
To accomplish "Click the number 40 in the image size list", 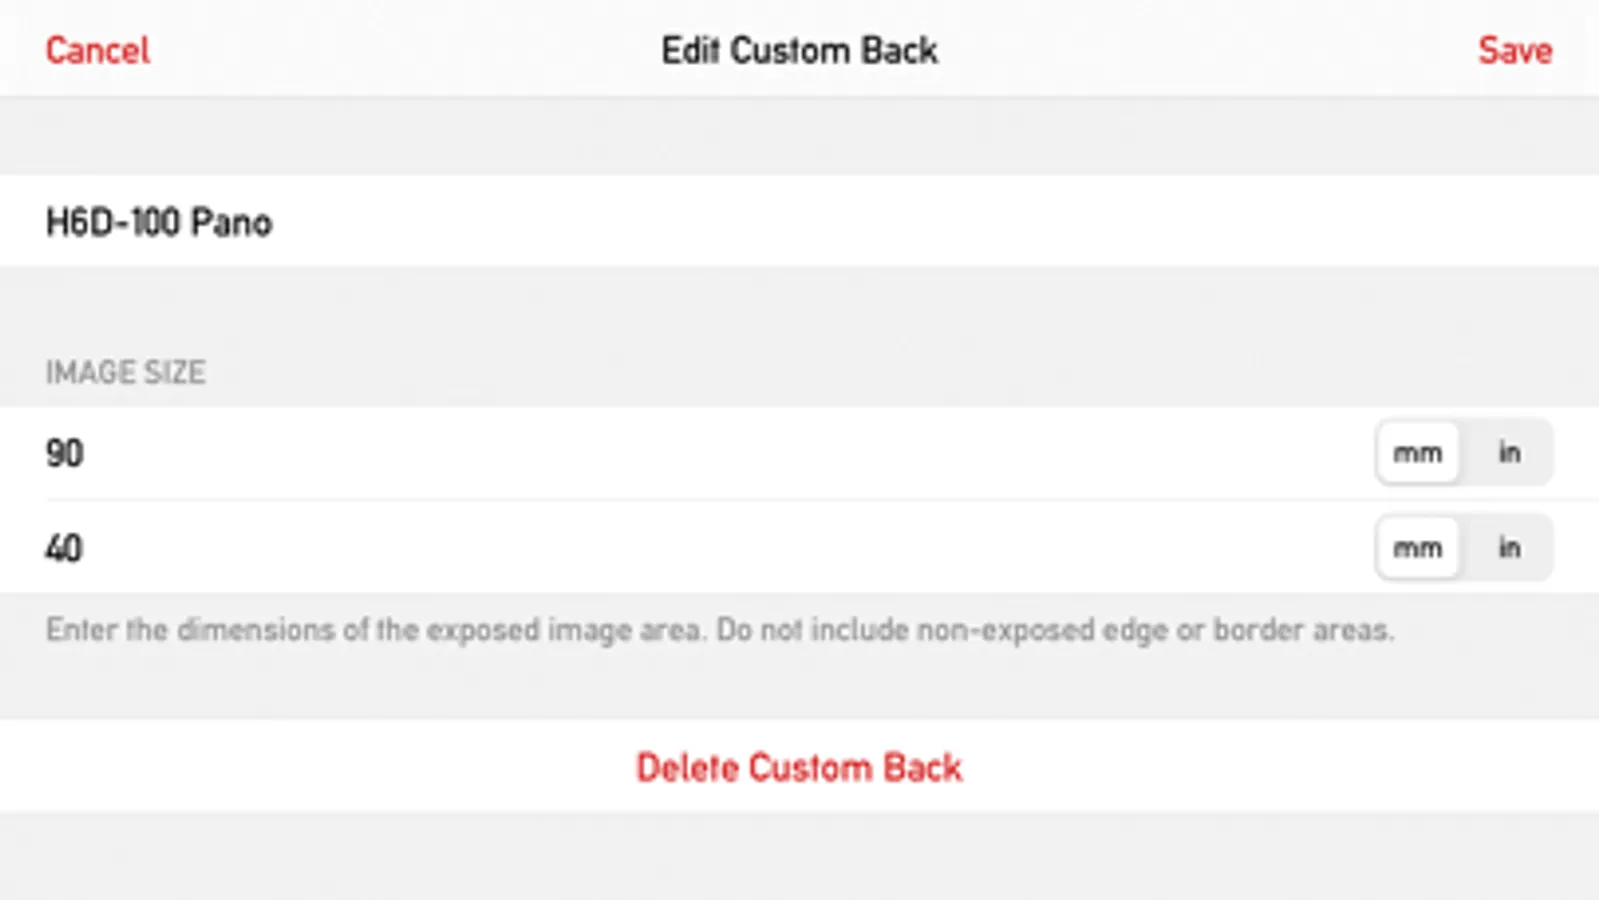I will [x=63, y=548].
